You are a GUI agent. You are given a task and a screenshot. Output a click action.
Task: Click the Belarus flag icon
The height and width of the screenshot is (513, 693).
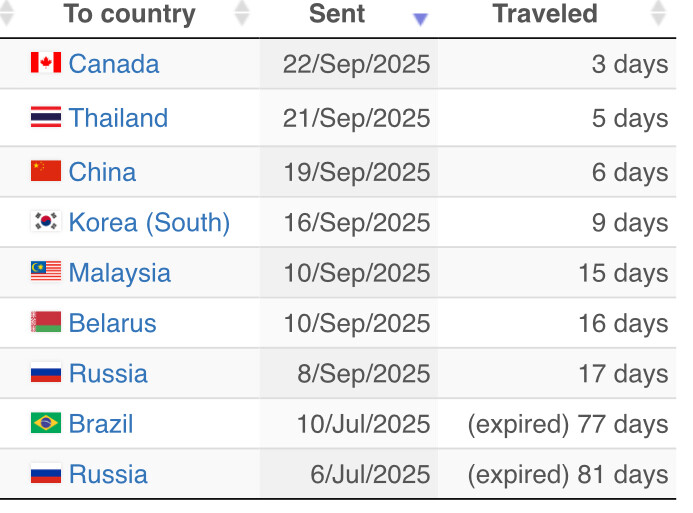click(x=46, y=323)
